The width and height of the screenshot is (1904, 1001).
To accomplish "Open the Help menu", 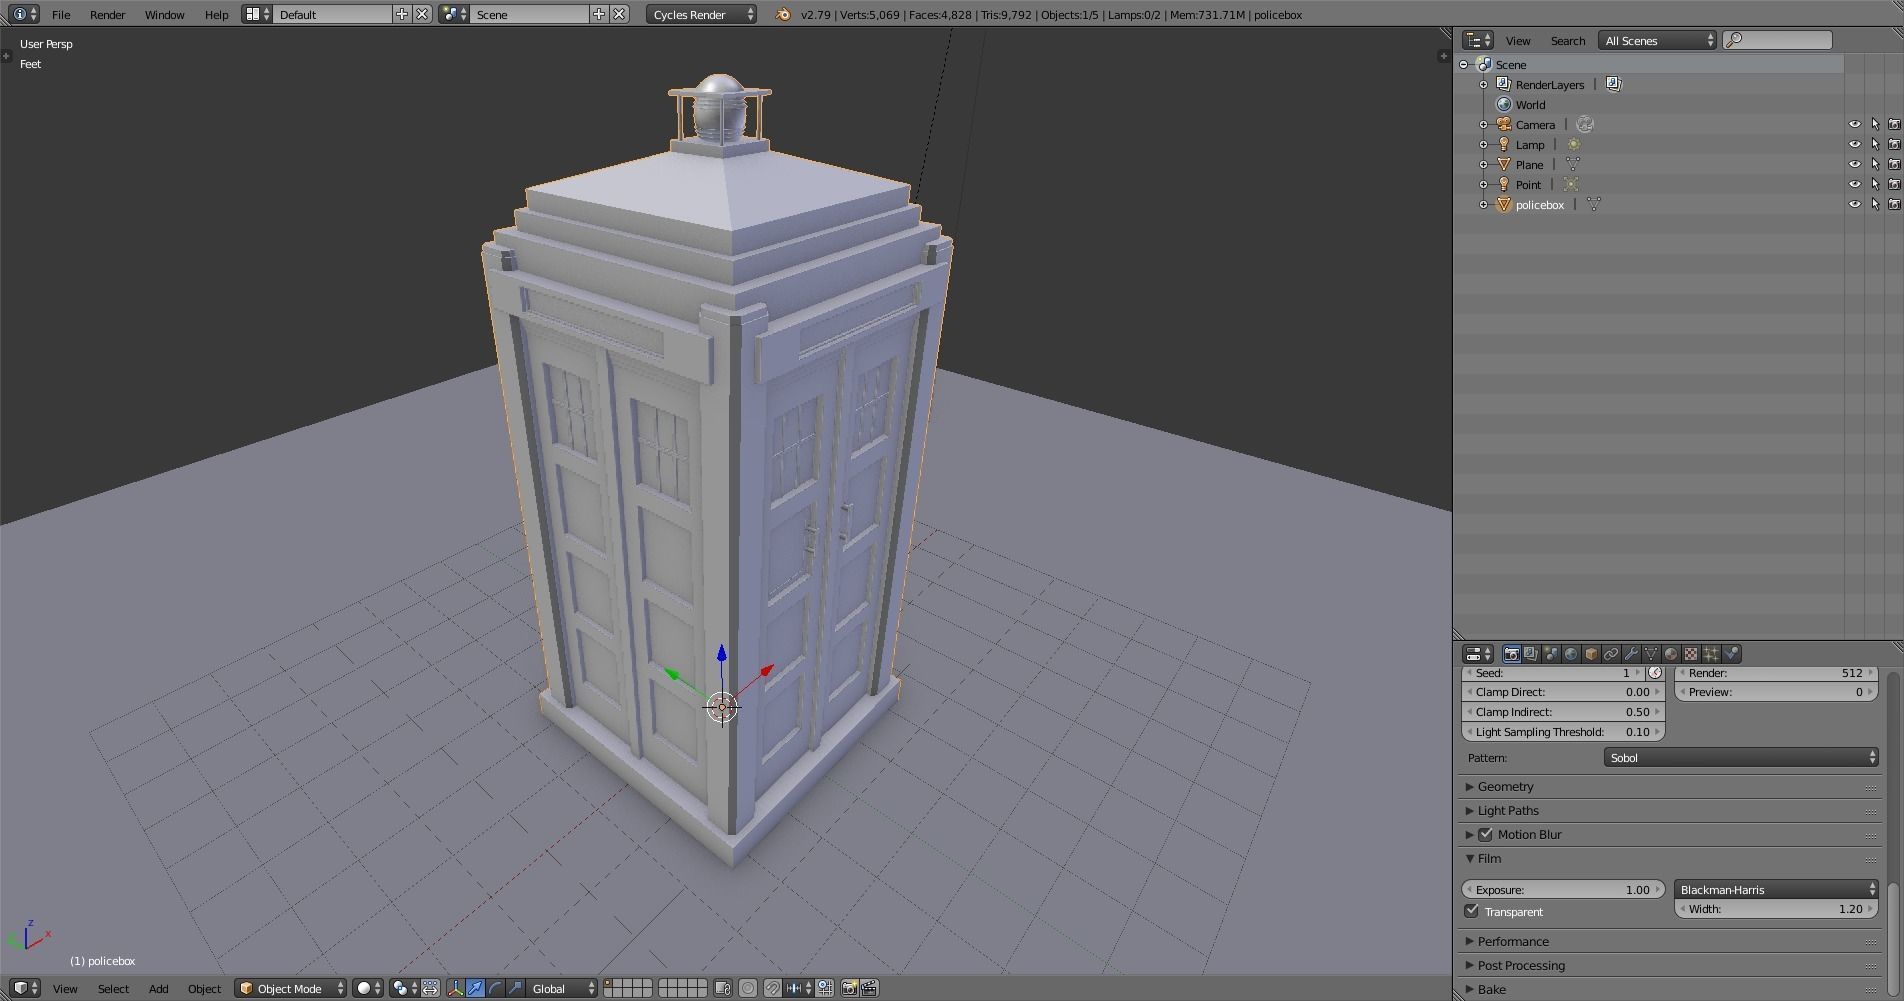I will coord(216,14).
